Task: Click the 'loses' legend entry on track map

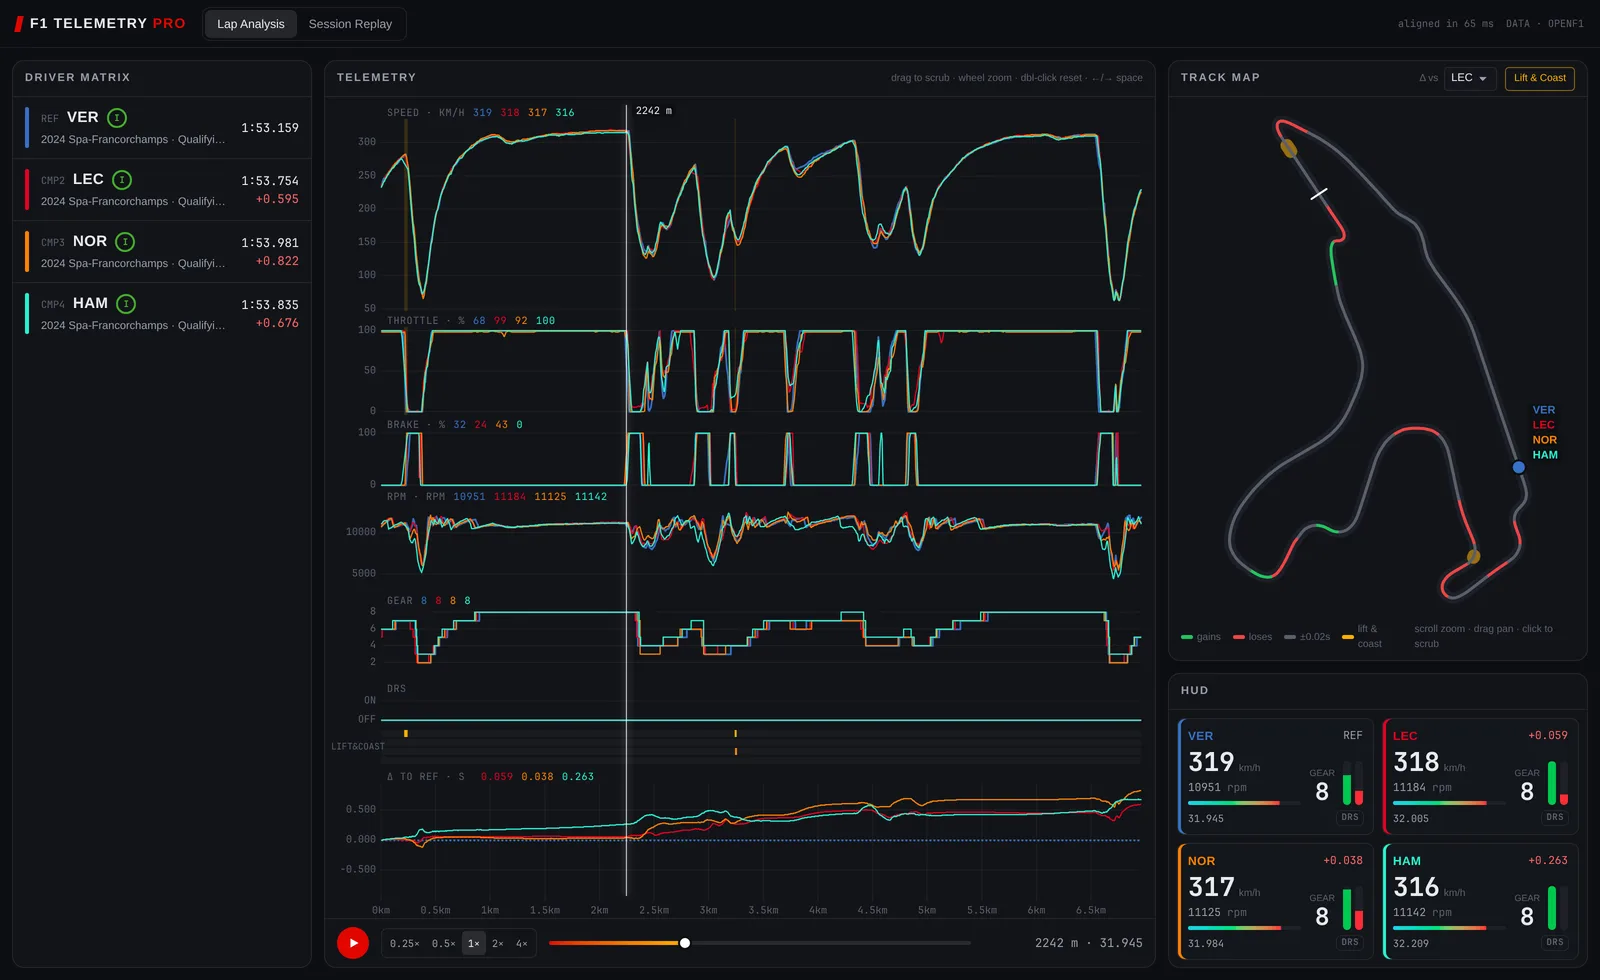Action: (x=1253, y=637)
